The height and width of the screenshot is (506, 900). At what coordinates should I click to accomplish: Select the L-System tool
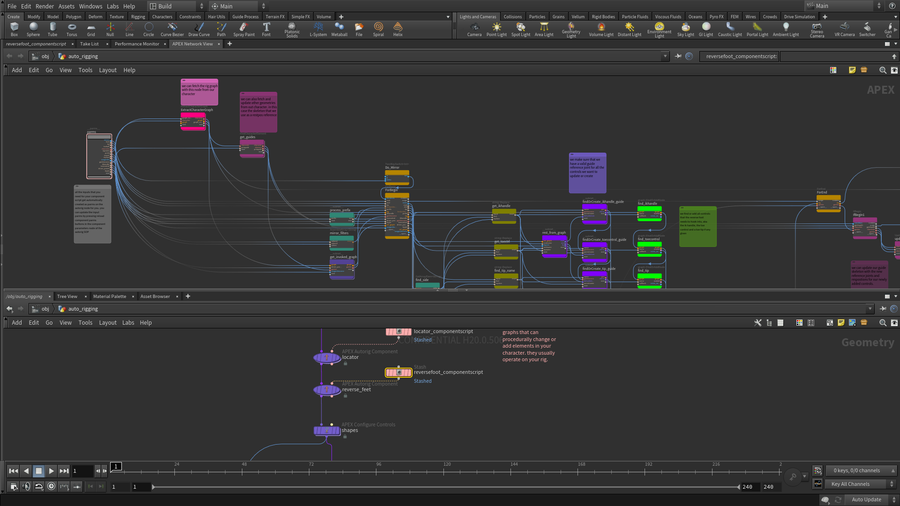pyautogui.click(x=318, y=29)
